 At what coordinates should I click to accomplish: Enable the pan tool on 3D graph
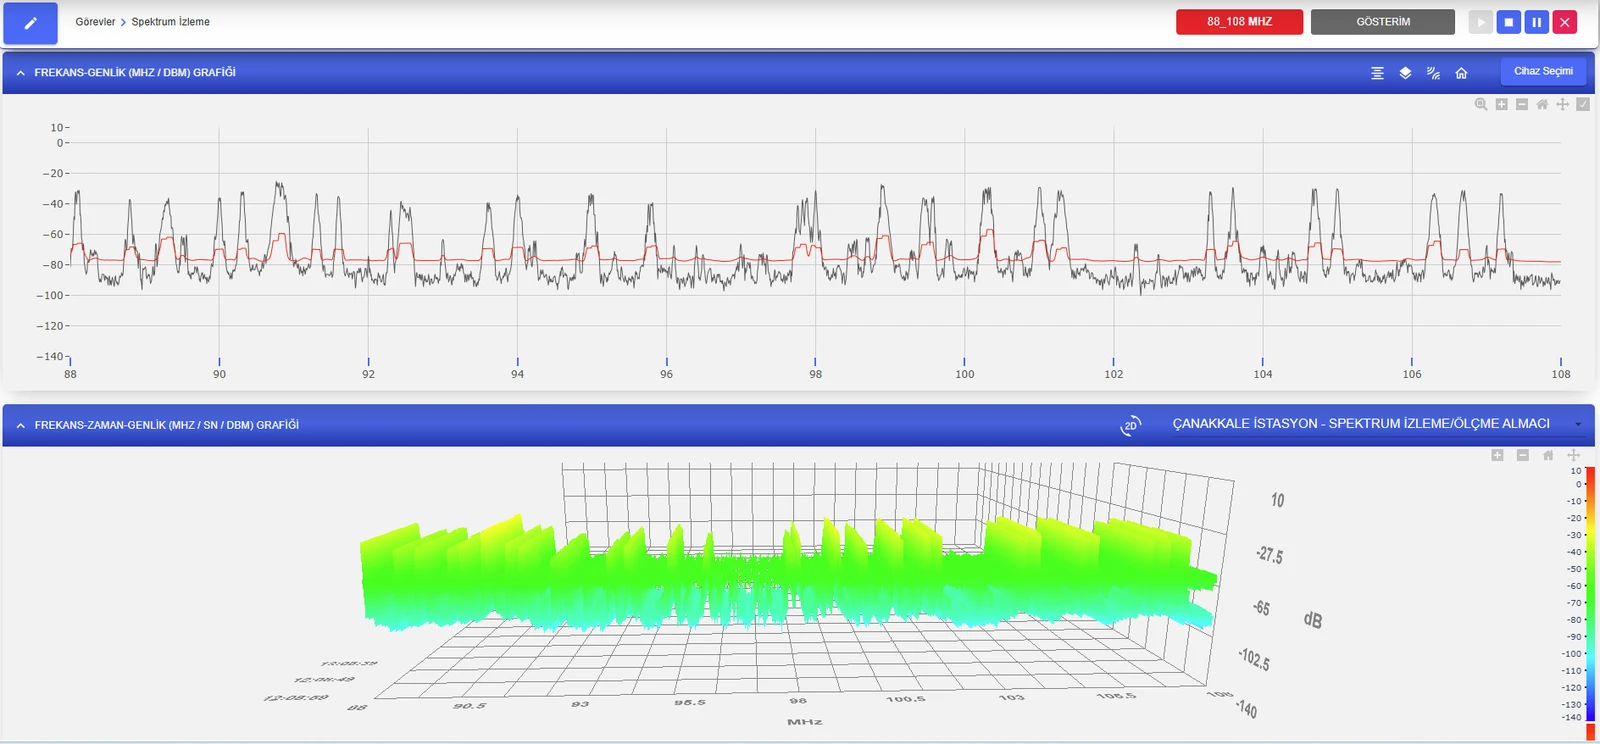[x=1573, y=455]
